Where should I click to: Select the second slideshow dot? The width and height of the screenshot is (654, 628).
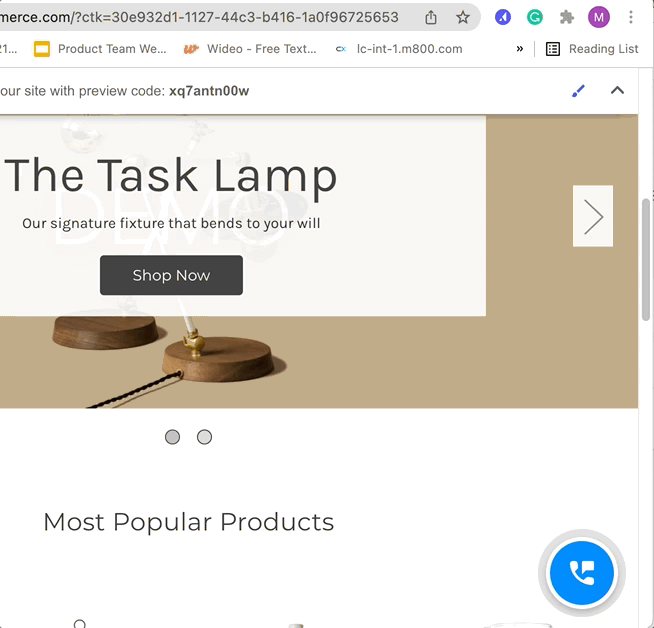point(204,437)
